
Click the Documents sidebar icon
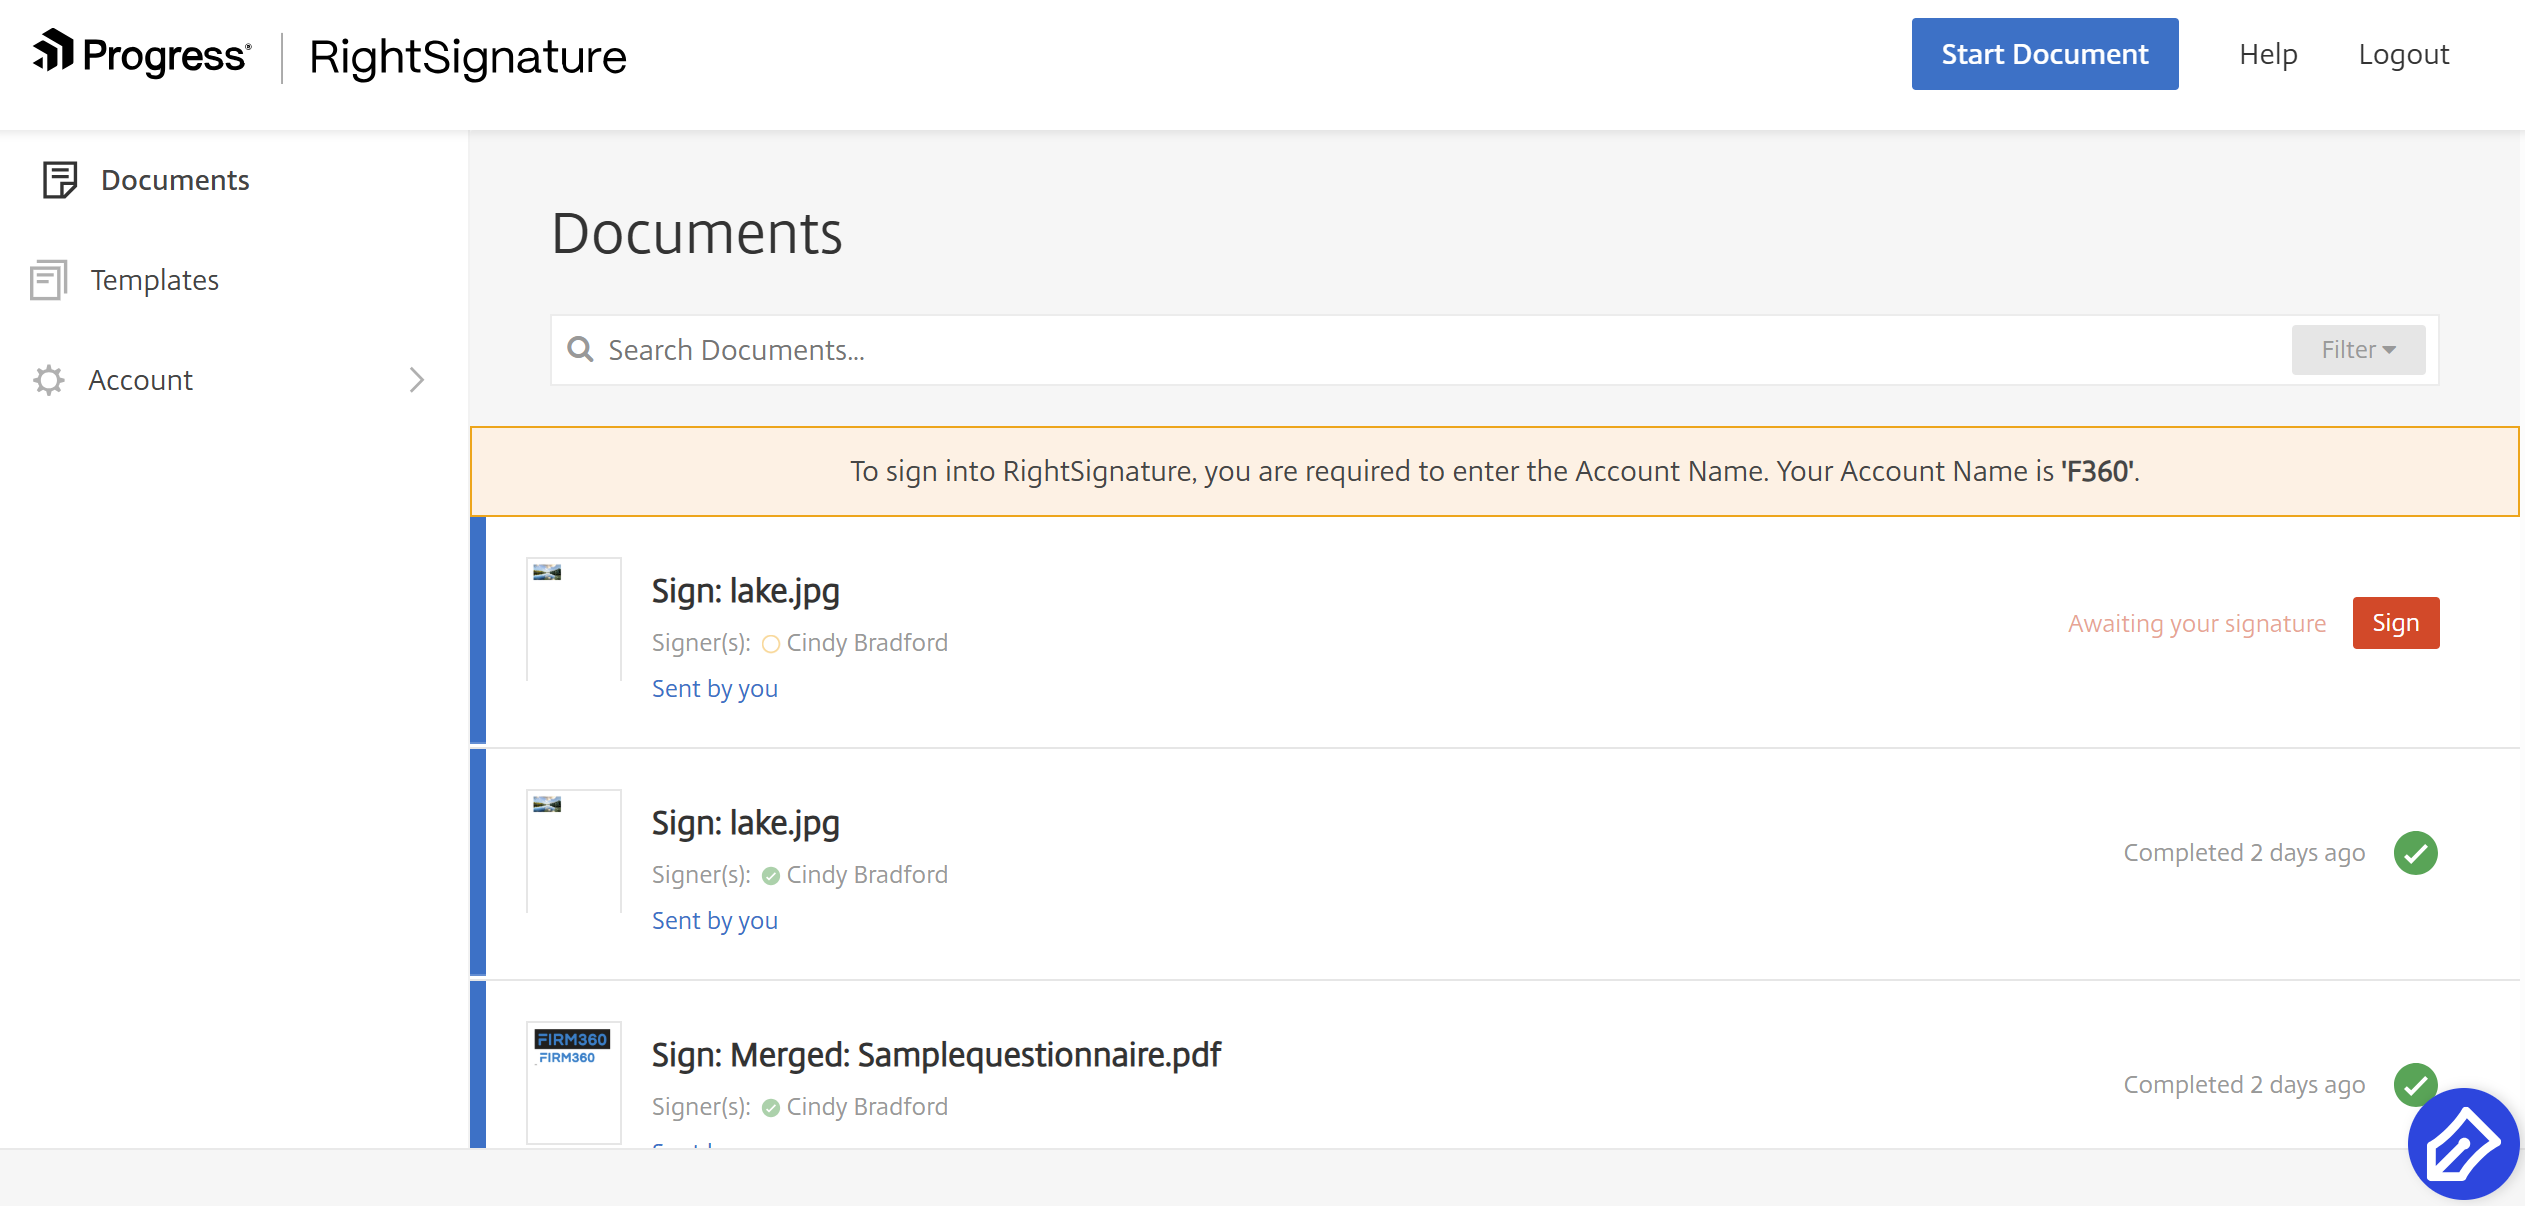tap(59, 180)
